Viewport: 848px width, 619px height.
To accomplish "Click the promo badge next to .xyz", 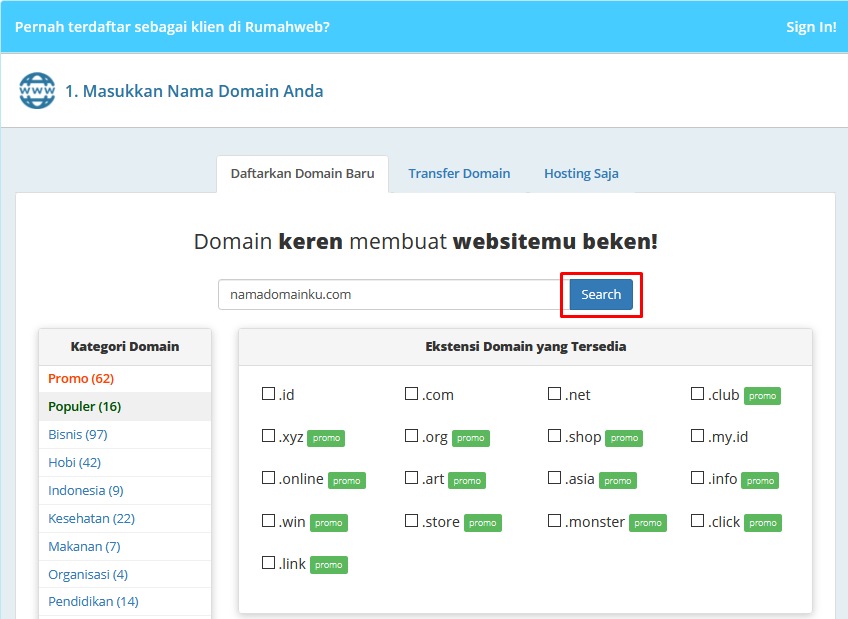I will [327, 437].
